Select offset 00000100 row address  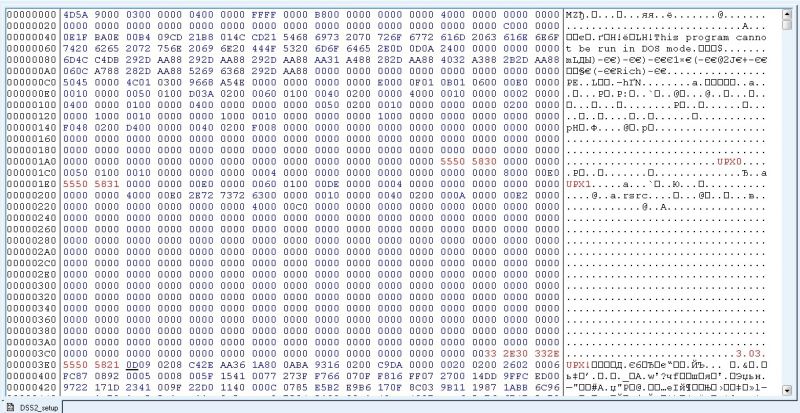pyautogui.click(x=32, y=105)
